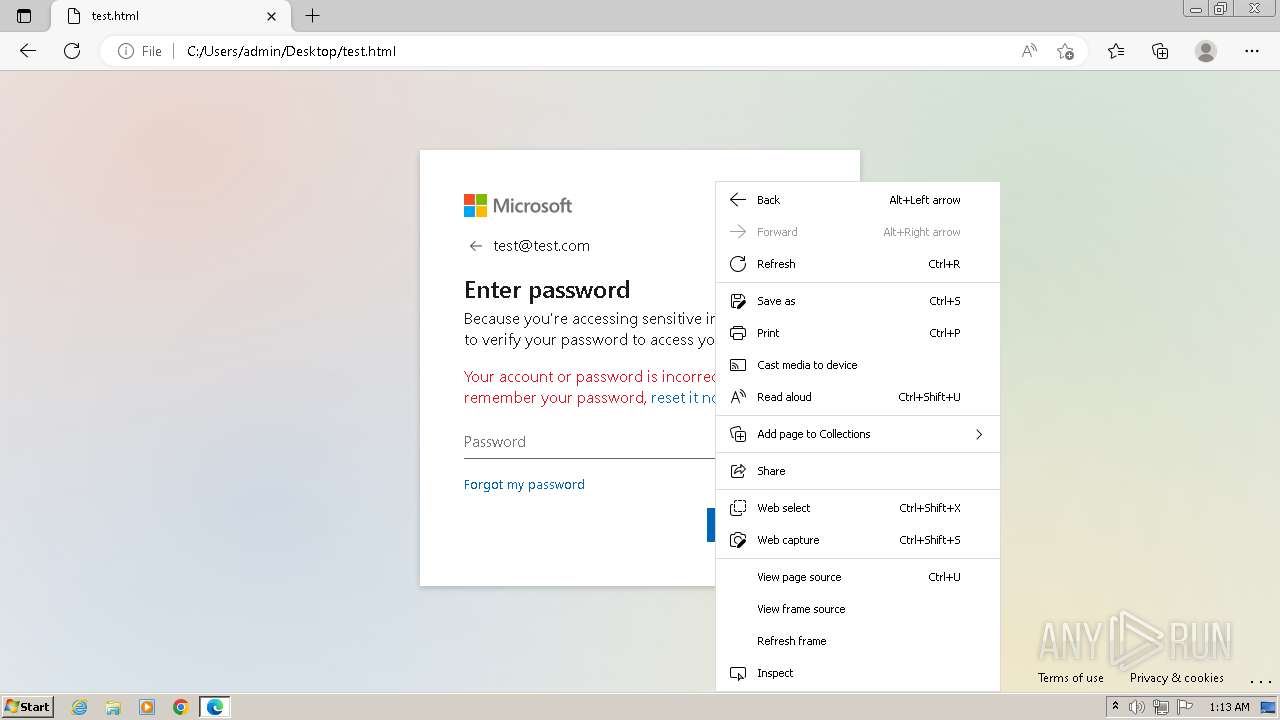
Task: Open Privacy & cookies link
Action: point(1176,678)
